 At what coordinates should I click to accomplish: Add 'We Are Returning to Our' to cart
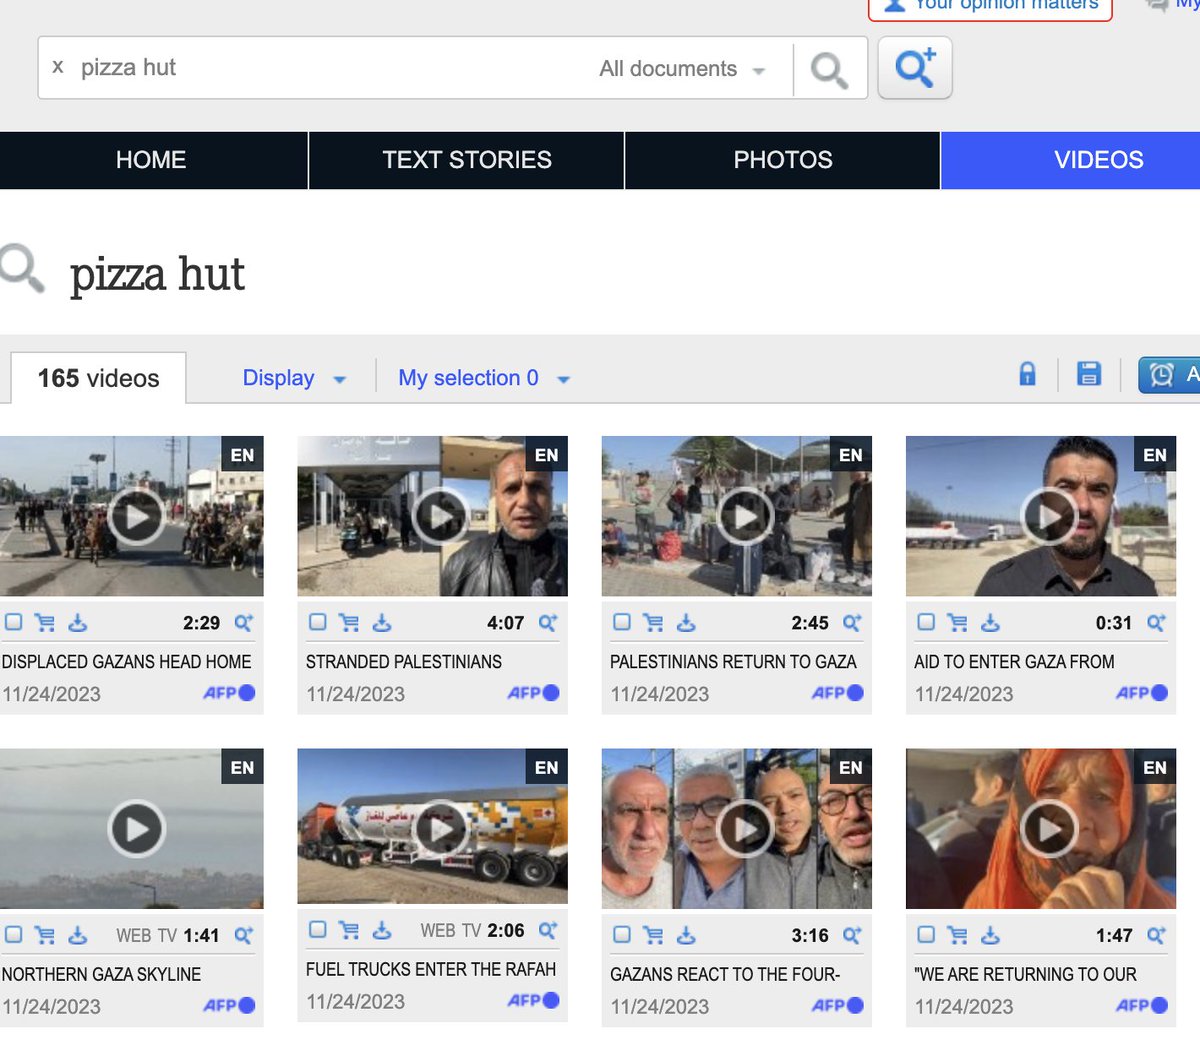(x=958, y=936)
